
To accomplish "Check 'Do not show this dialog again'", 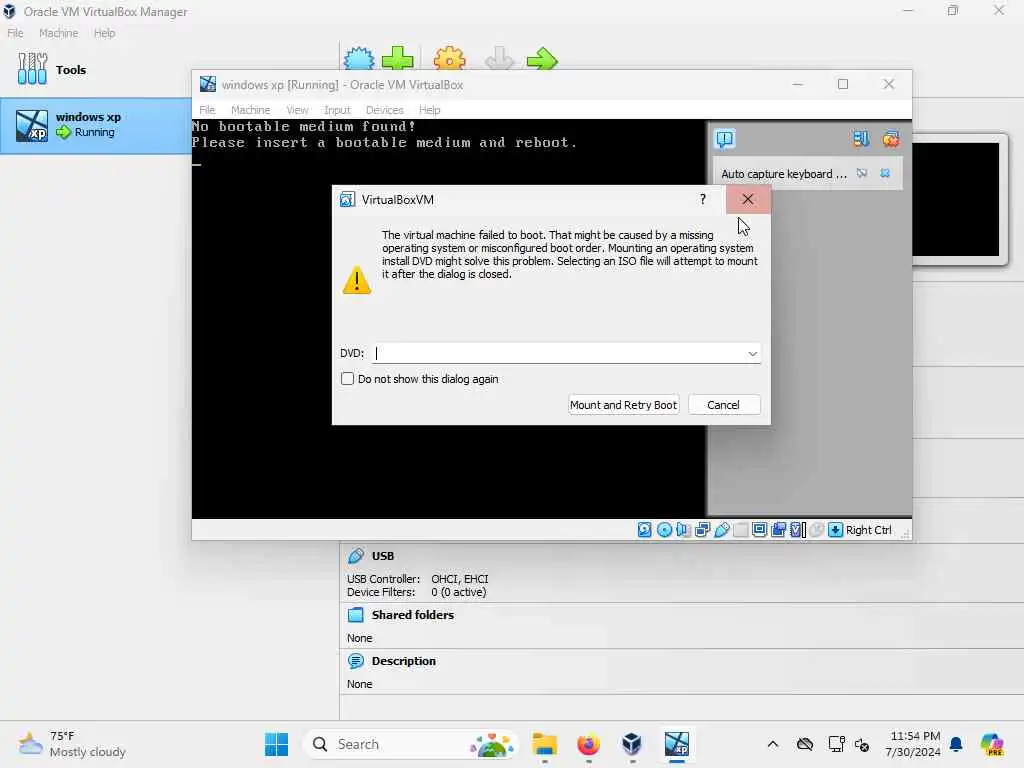I will (x=347, y=379).
